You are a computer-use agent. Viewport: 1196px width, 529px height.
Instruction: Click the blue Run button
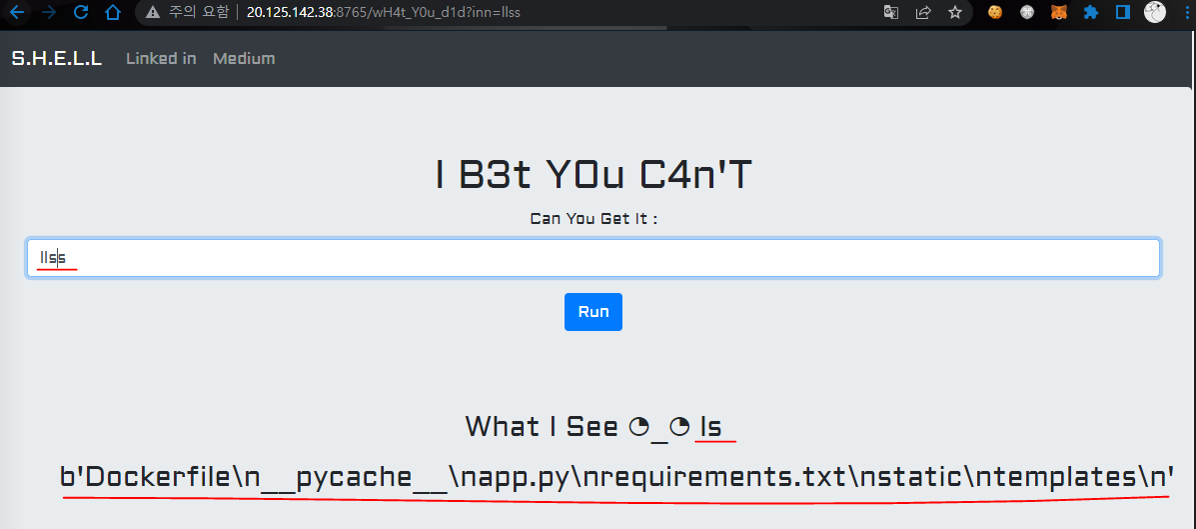593,312
